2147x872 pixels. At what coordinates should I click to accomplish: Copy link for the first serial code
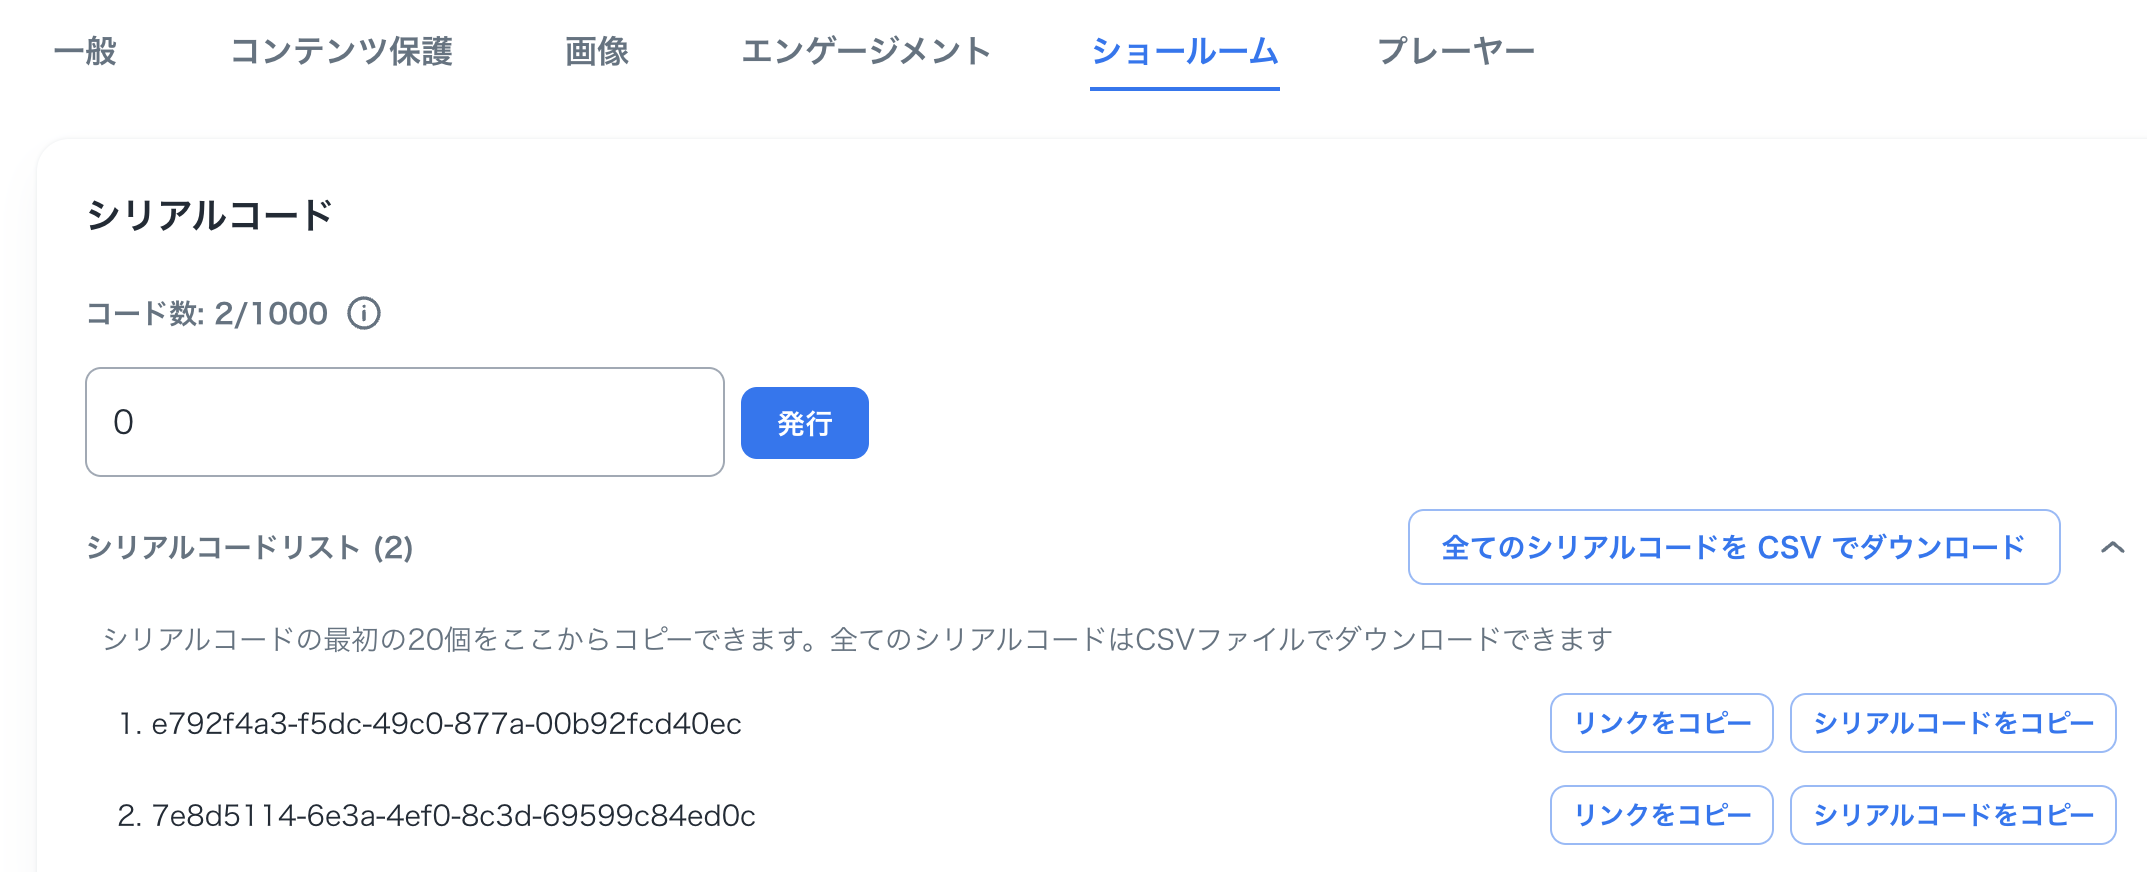(x=1661, y=723)
